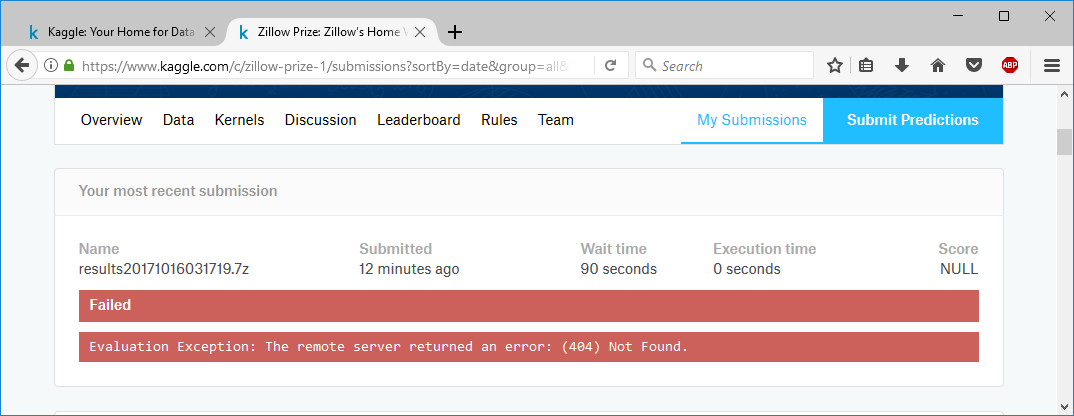
Task: Click the green secure padlock icon
Action: pyautogui.click(x=68, y=66)
